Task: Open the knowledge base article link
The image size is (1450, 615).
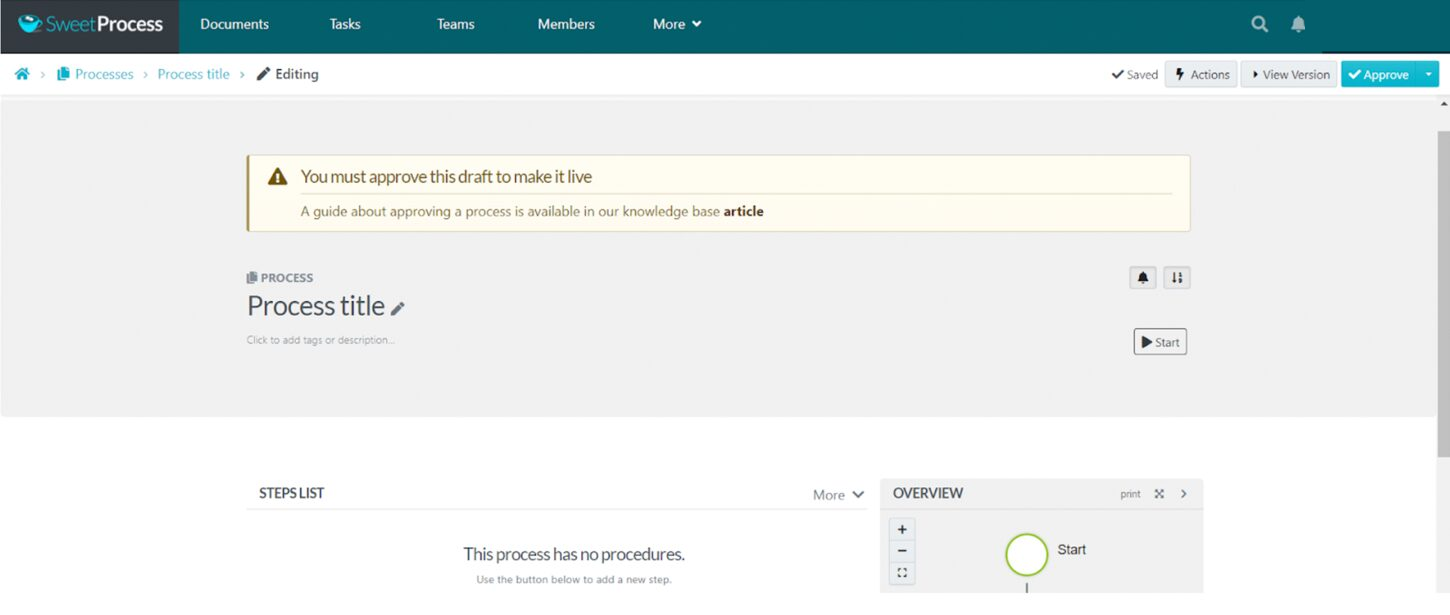Action: [743, 211]
